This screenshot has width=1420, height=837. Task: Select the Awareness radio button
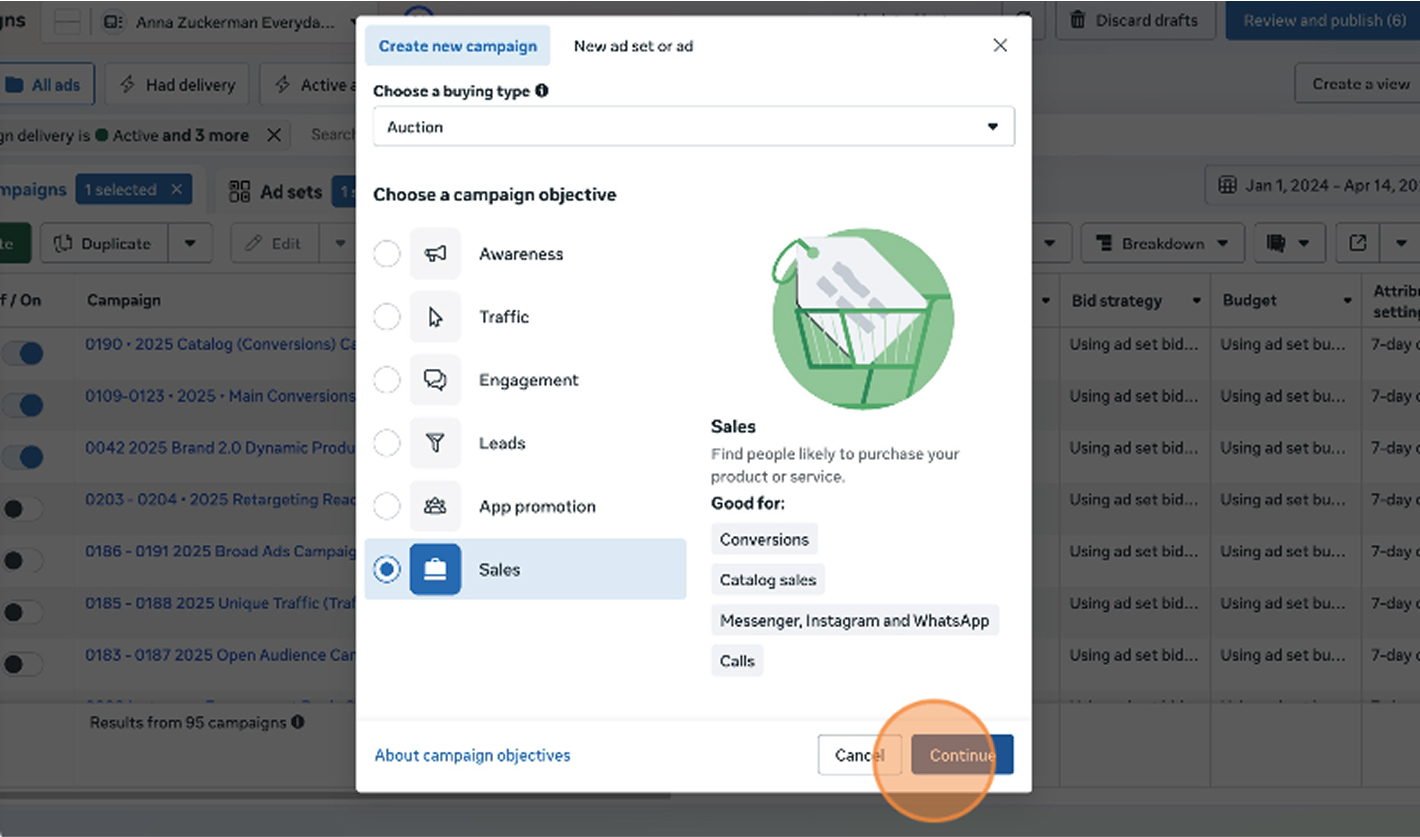click(x=387, y=254)
